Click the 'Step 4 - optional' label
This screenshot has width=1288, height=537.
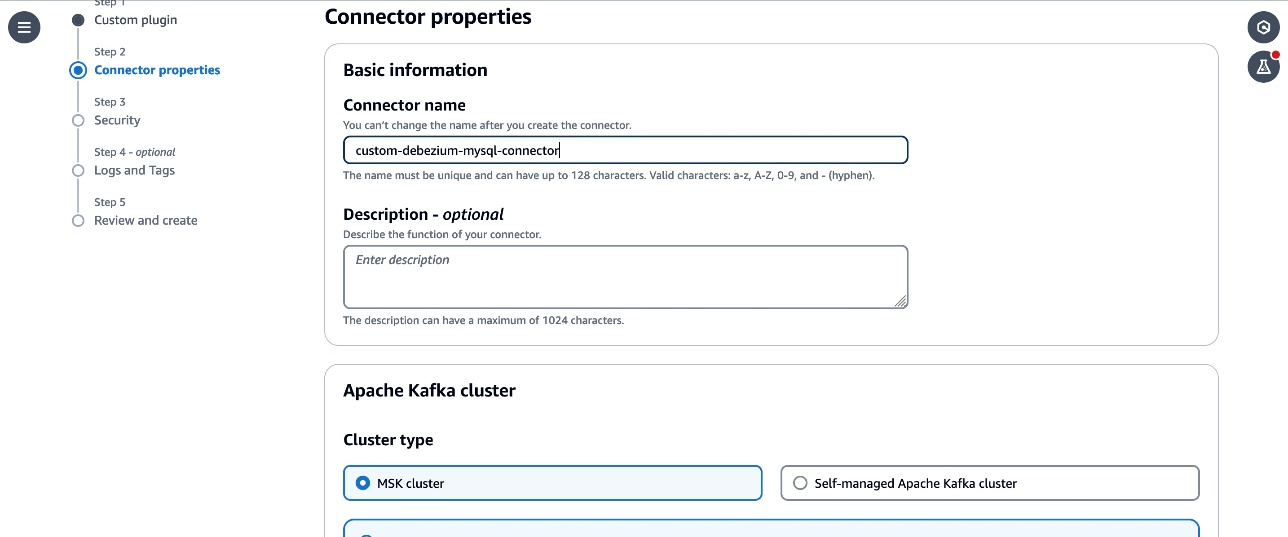click(x=135, y=152)
